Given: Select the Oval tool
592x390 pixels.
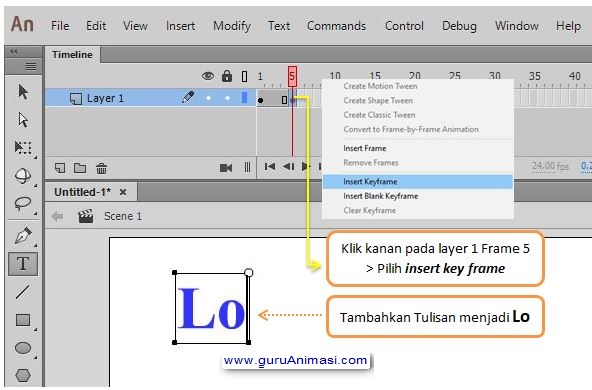Looking at the screenshot, I should click(x=23, y=348).
